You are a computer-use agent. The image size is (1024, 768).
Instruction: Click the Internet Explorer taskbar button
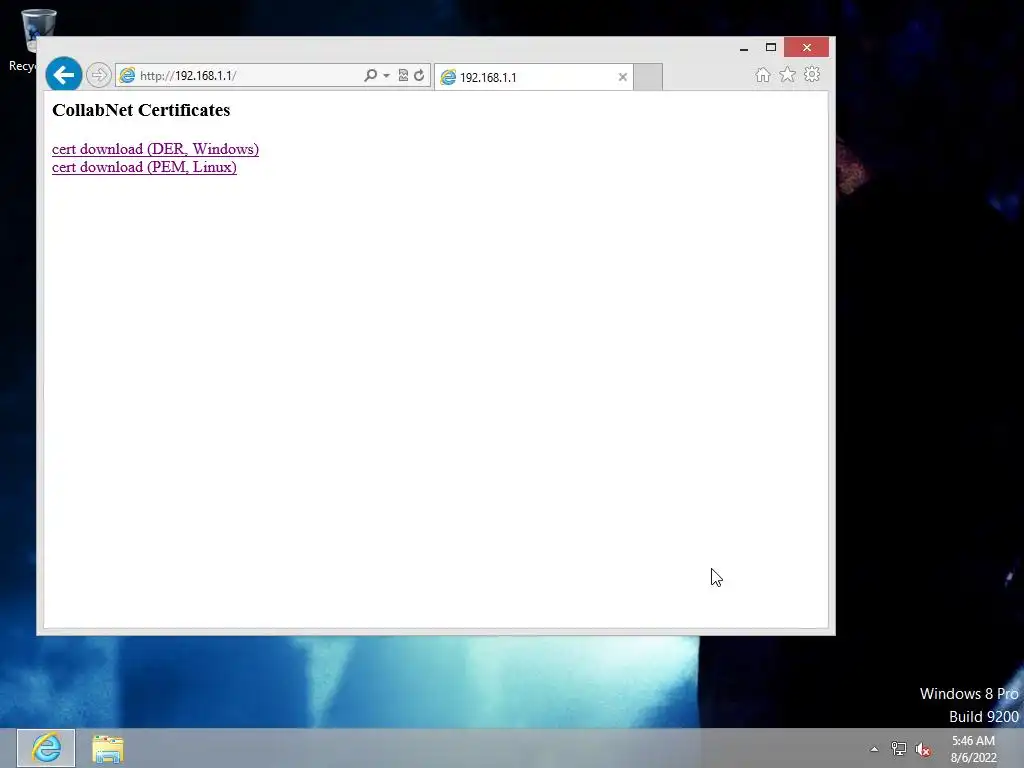[x=46, y=748]
